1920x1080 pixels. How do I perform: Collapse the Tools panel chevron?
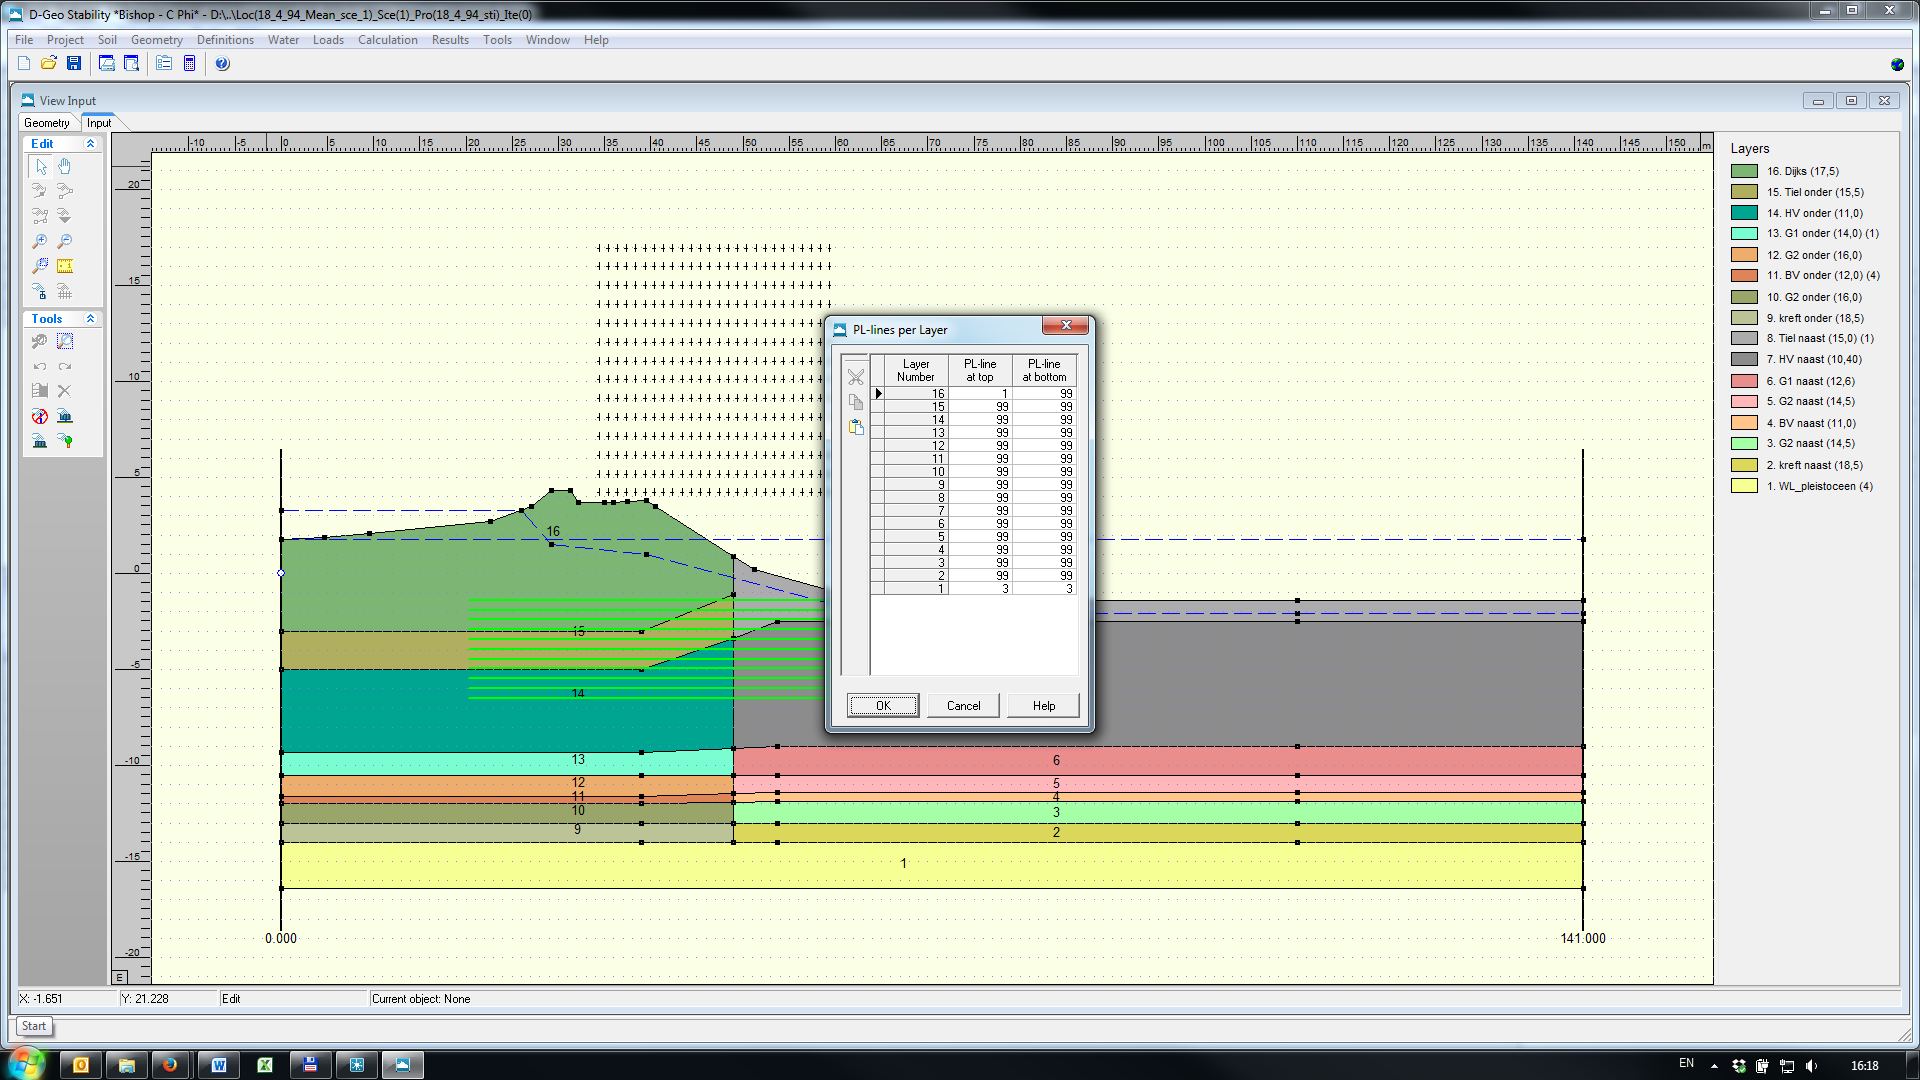click(90, 319)
